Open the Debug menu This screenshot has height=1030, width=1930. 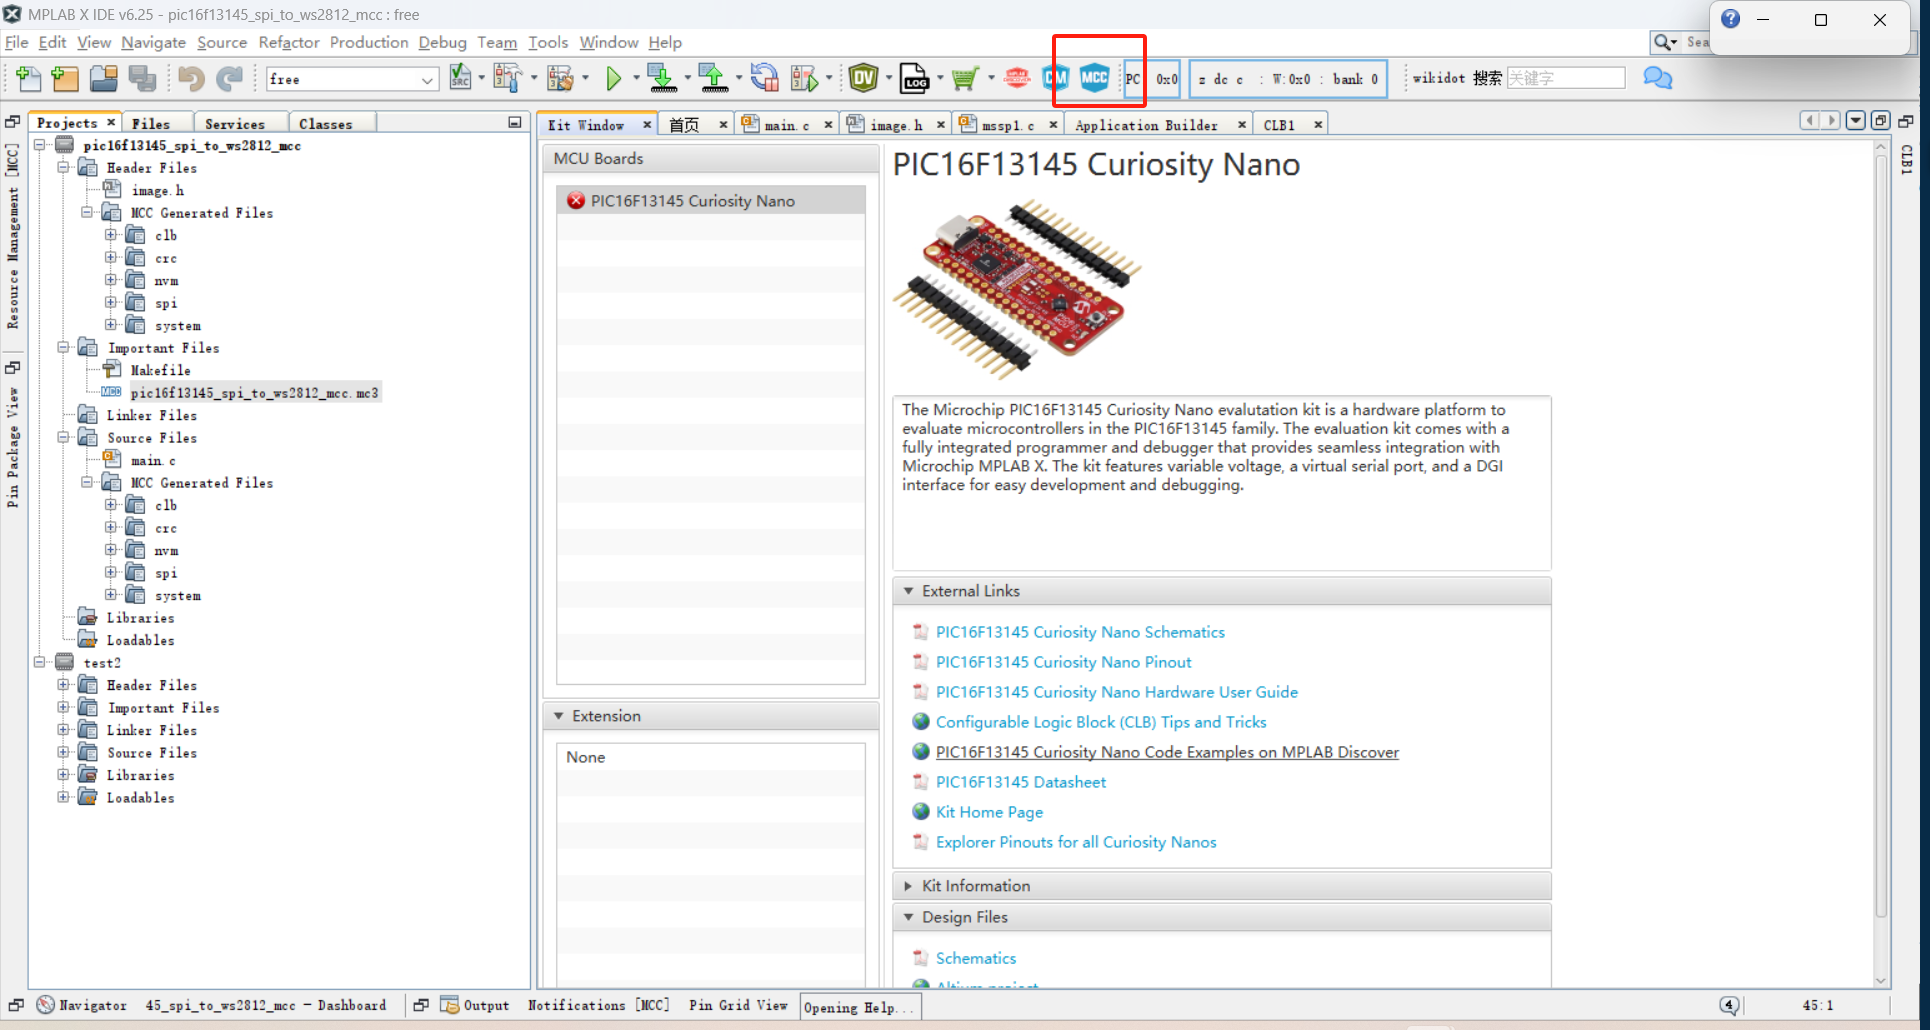click(442, 42)
